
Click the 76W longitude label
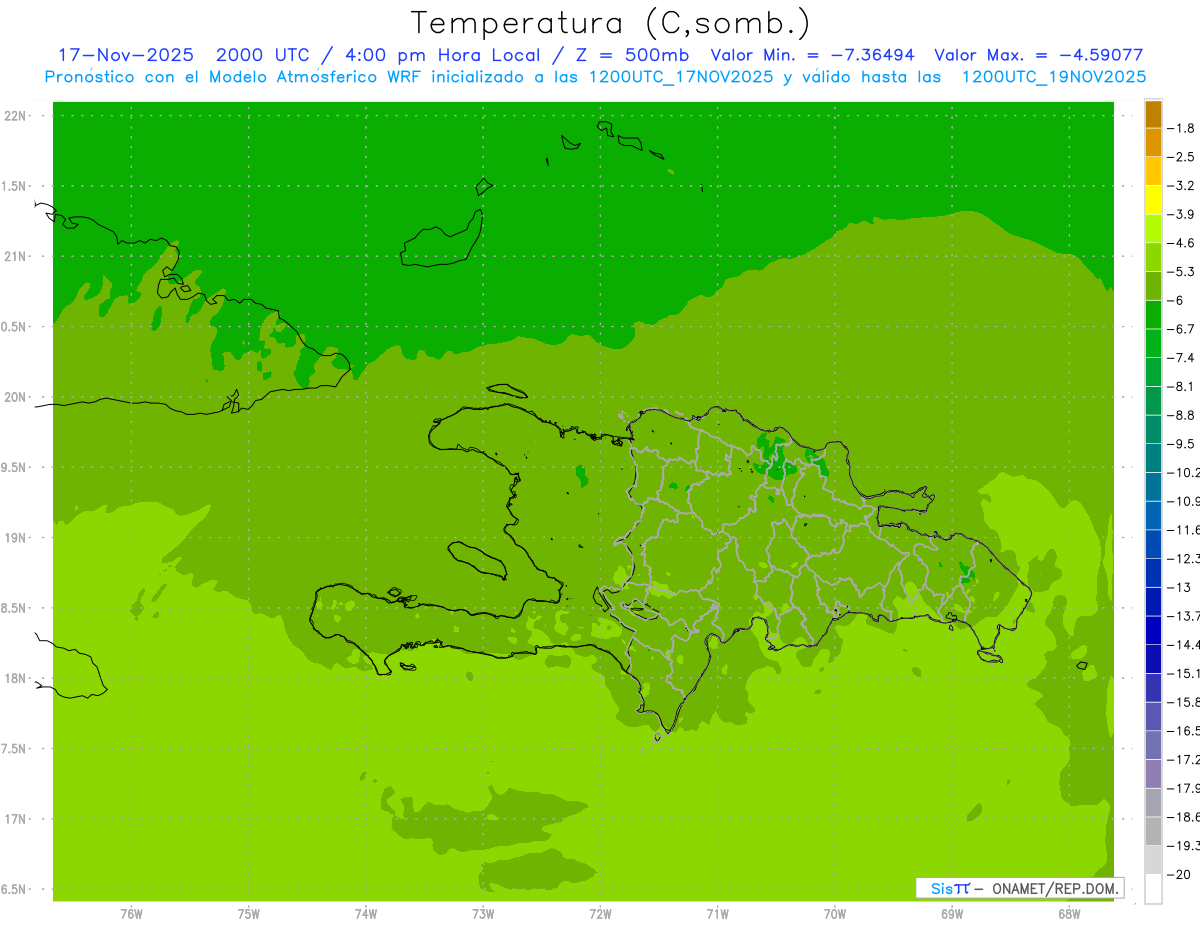click(131, 914)
